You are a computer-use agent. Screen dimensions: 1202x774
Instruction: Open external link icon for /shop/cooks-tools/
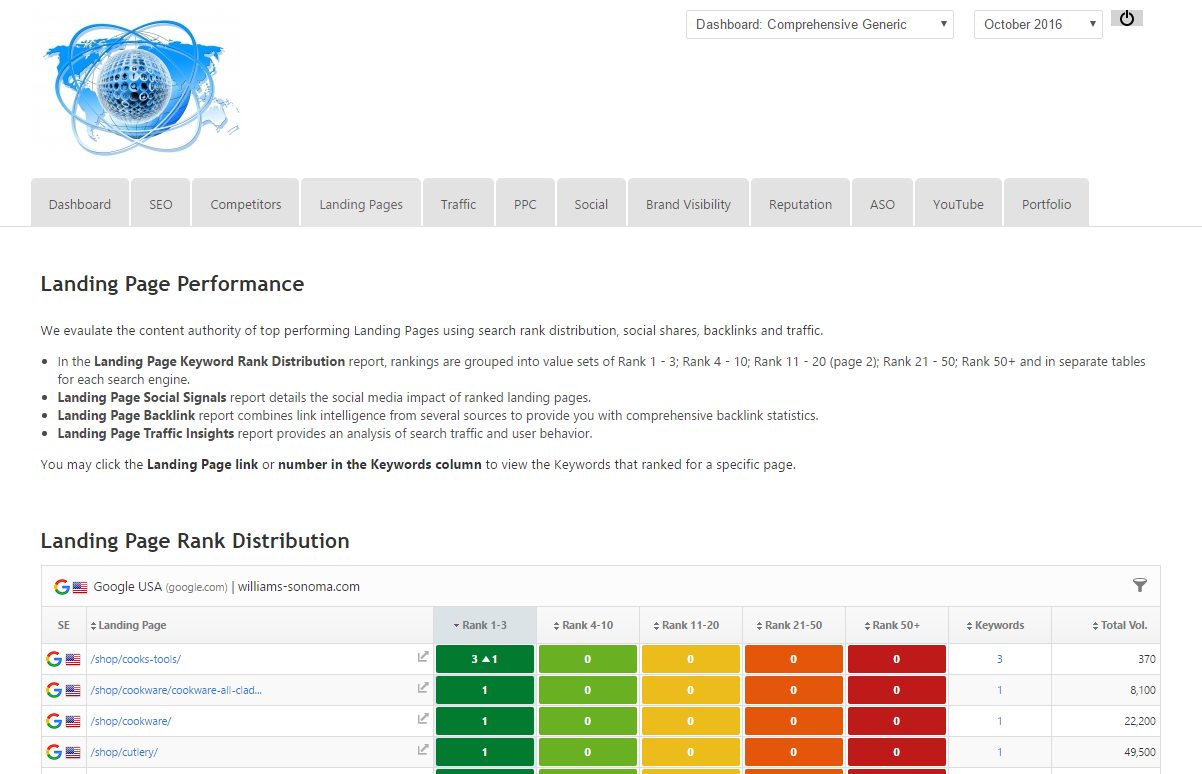click(x=423, y=658)
